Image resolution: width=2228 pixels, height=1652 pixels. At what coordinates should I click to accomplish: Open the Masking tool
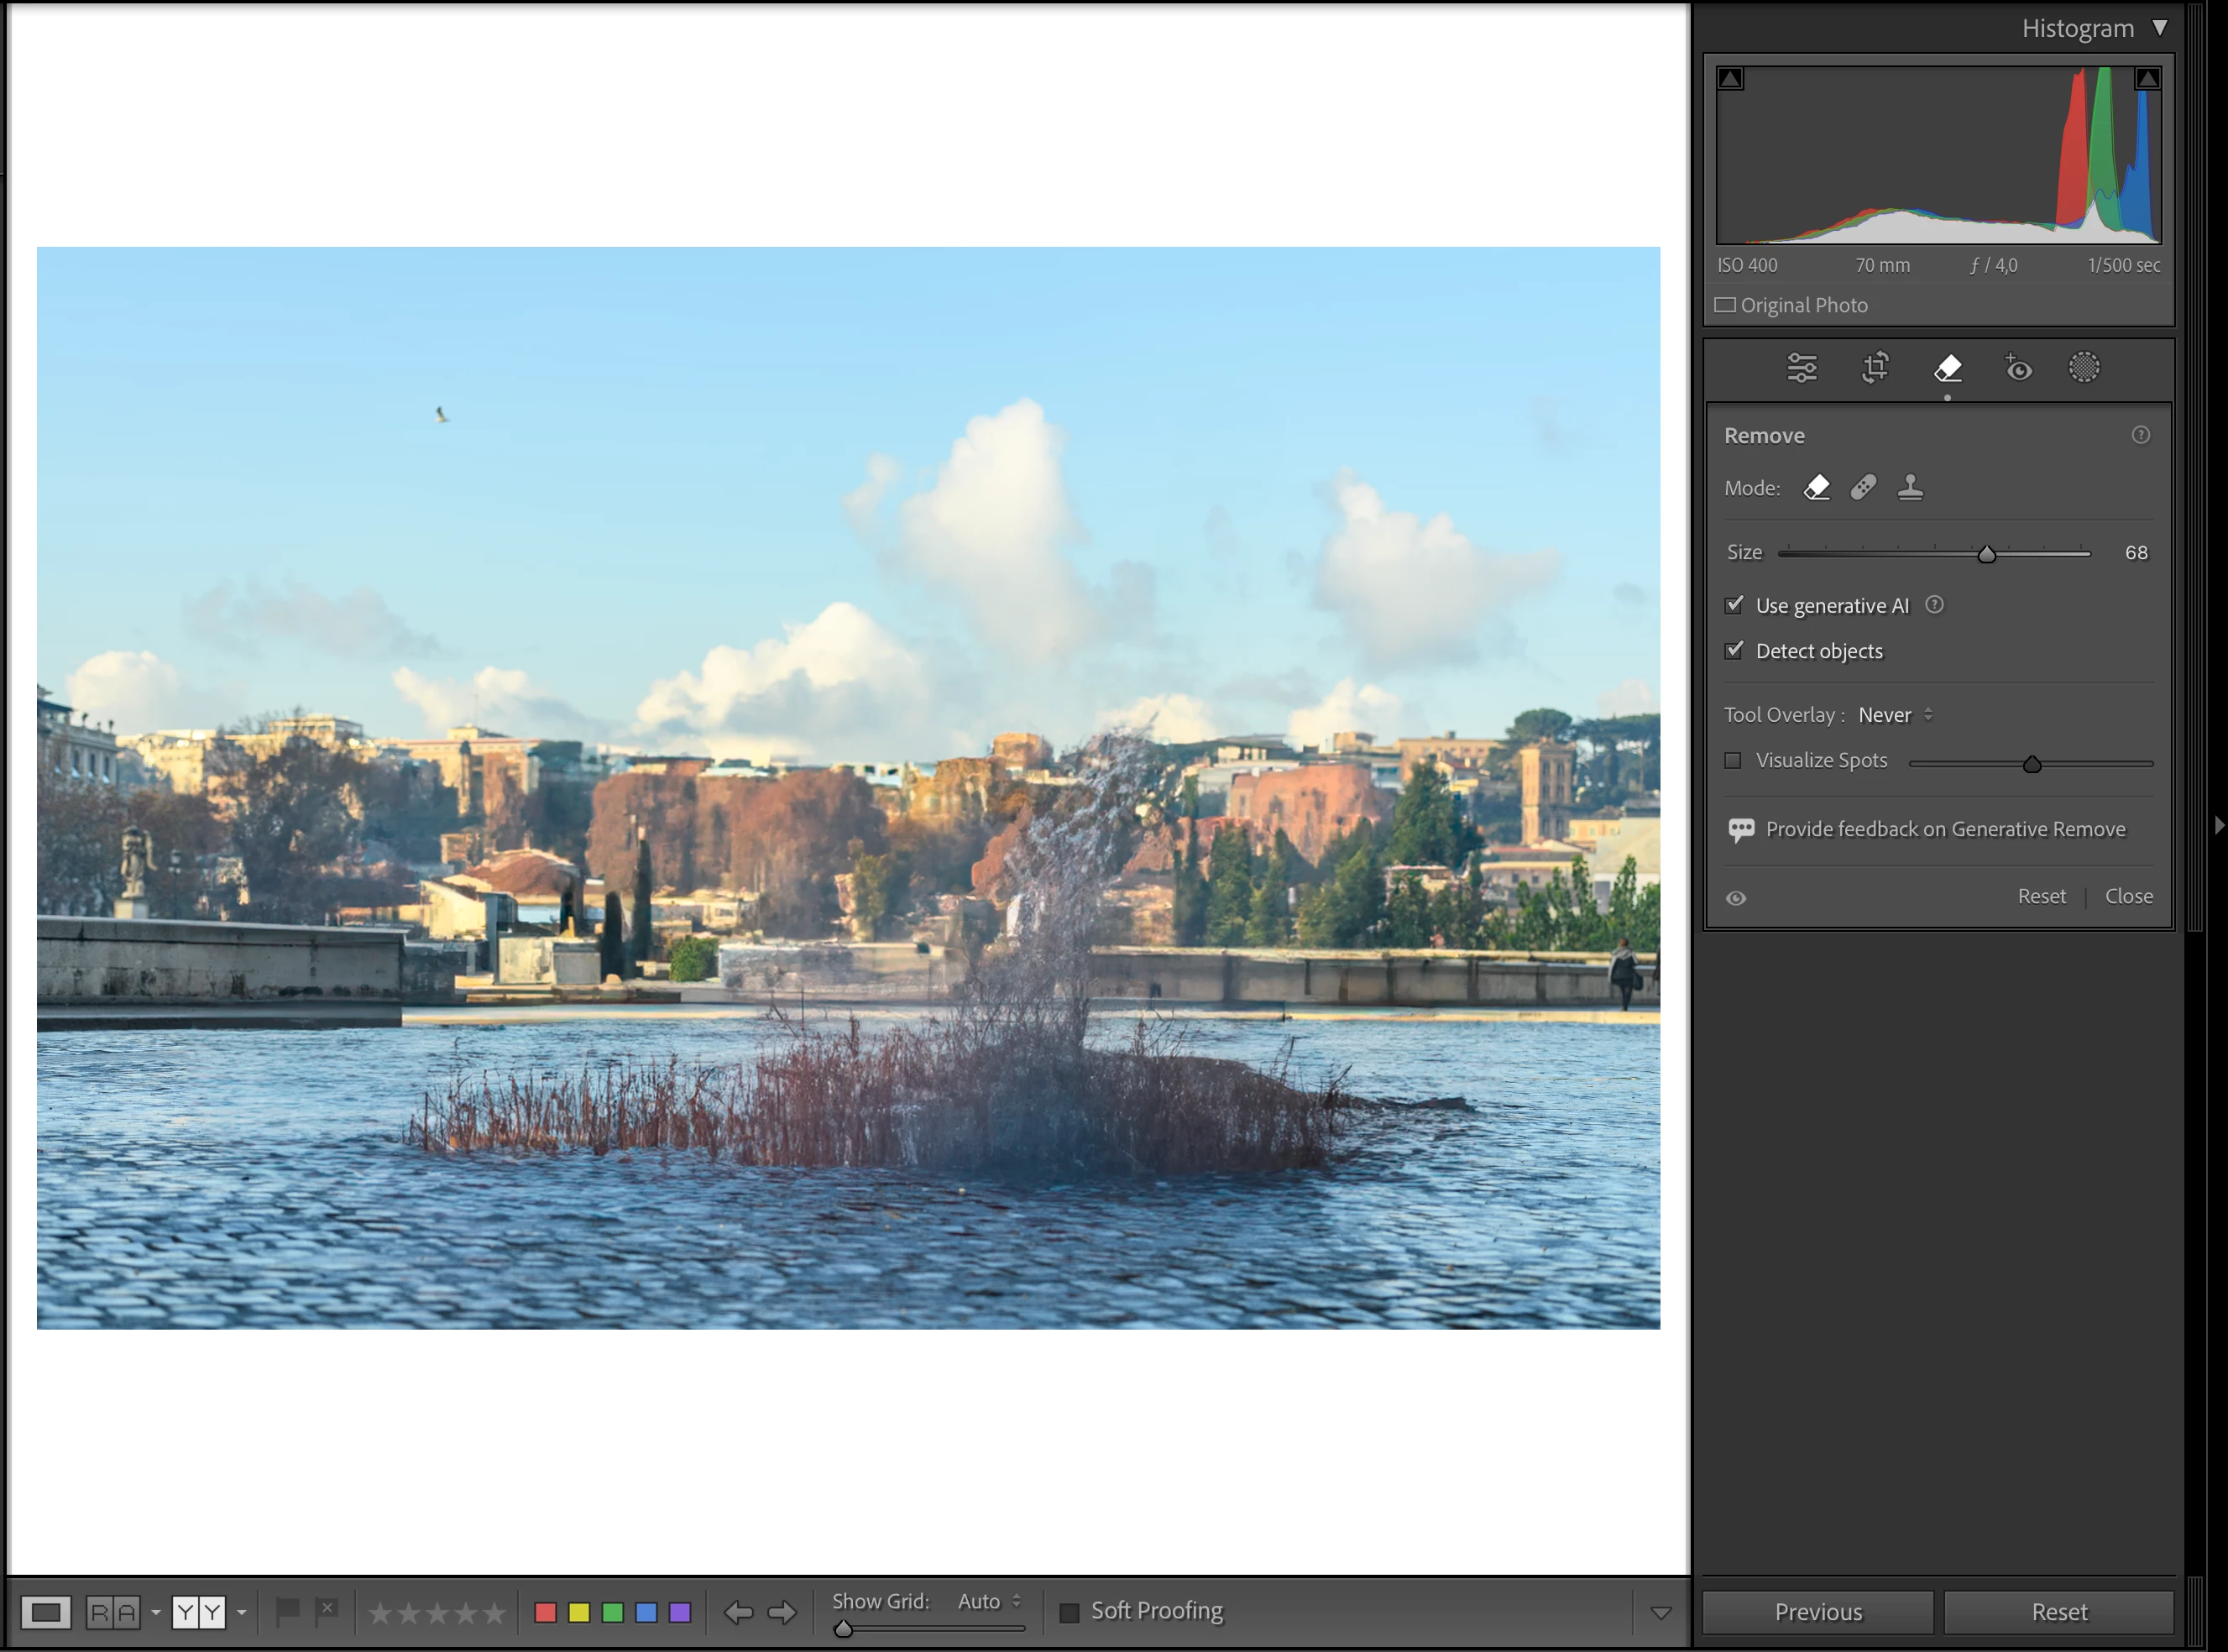tap(2084, 368)
